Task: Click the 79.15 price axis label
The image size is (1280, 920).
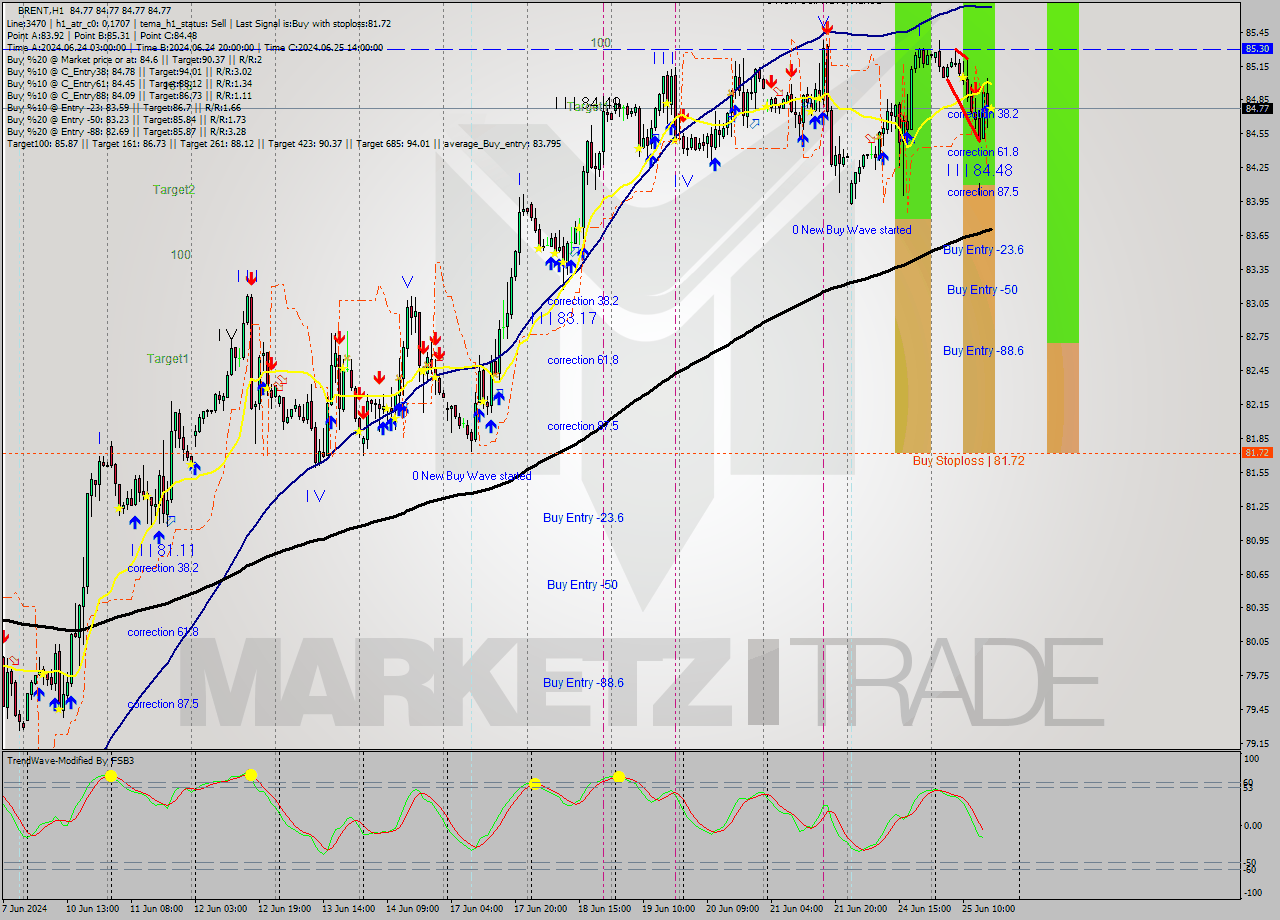Action: (1258, 744)
